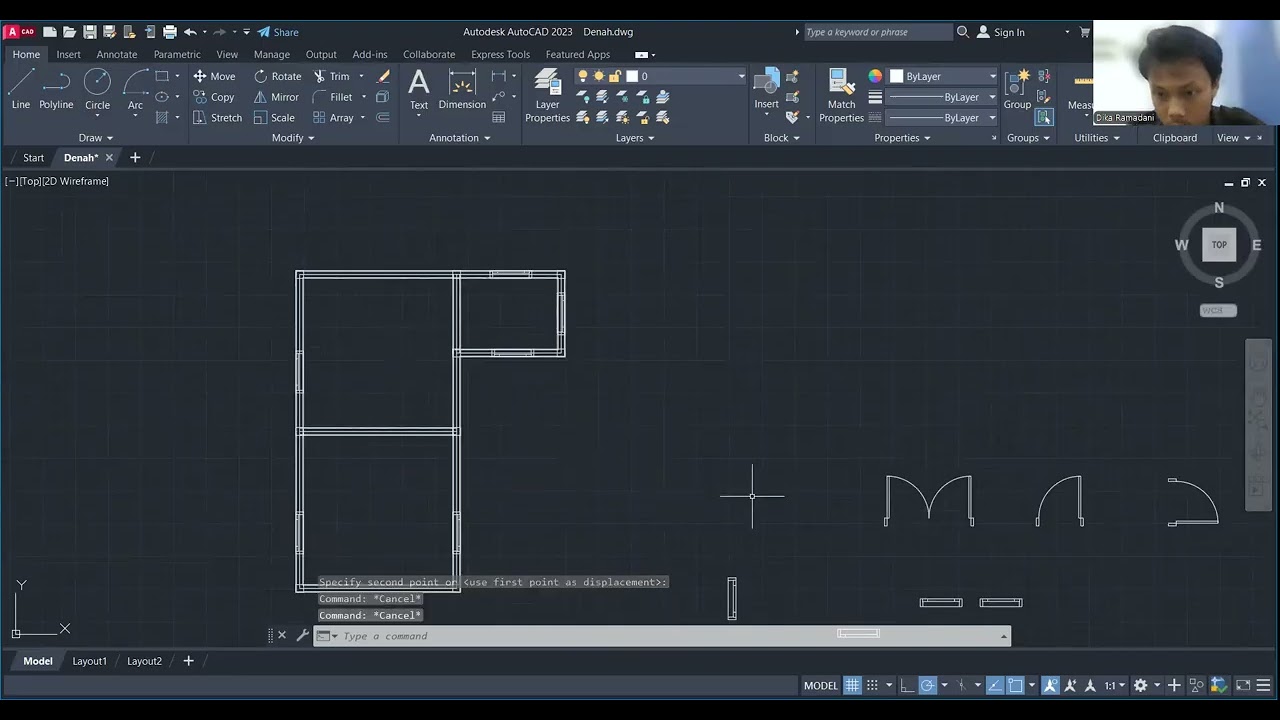Screen dimensions: 1280x720
Task: Click the Erase icon in Modify panel
Action: coord(383,76)
